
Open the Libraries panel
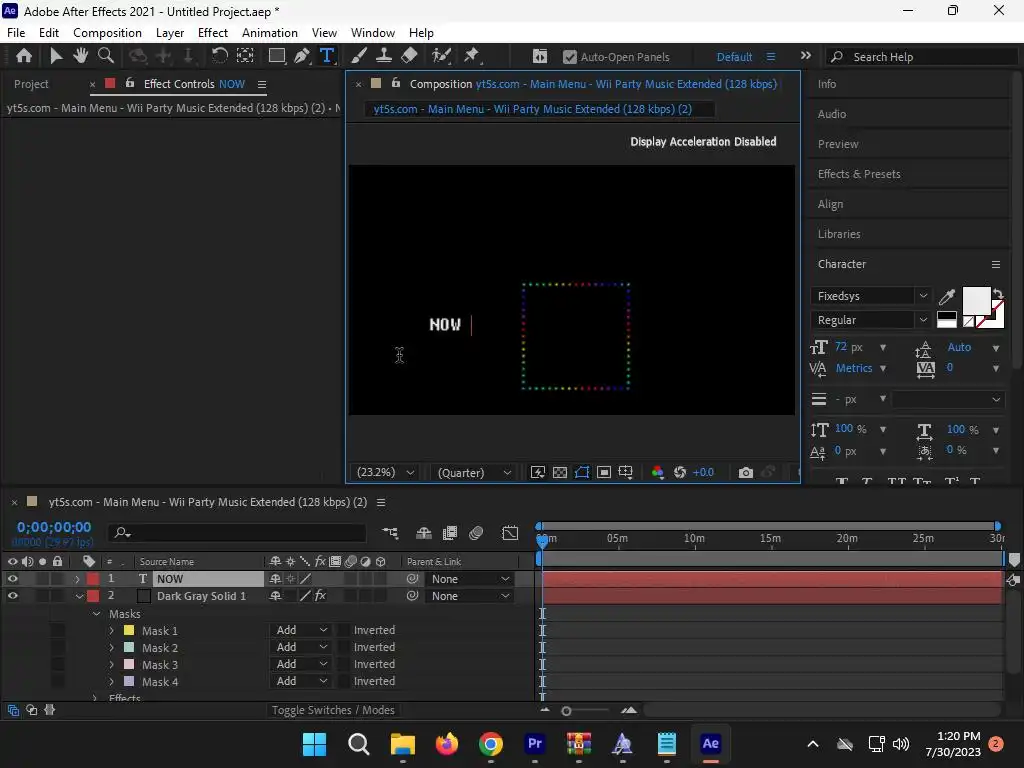(839, 234)
